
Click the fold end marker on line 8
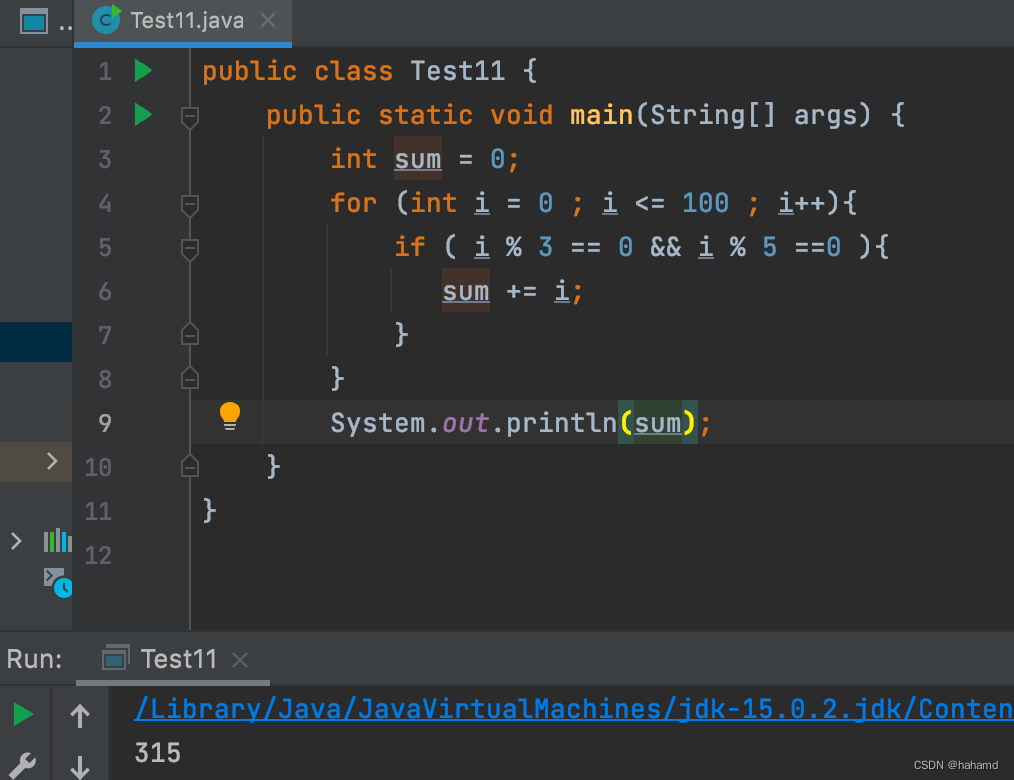point(189,378)
